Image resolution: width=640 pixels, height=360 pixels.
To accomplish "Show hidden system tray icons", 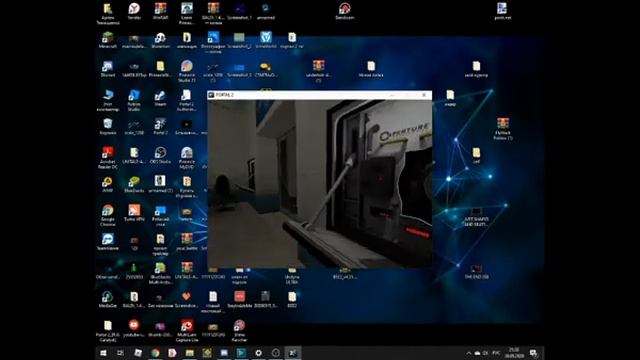I will click(x=469, y=353).
